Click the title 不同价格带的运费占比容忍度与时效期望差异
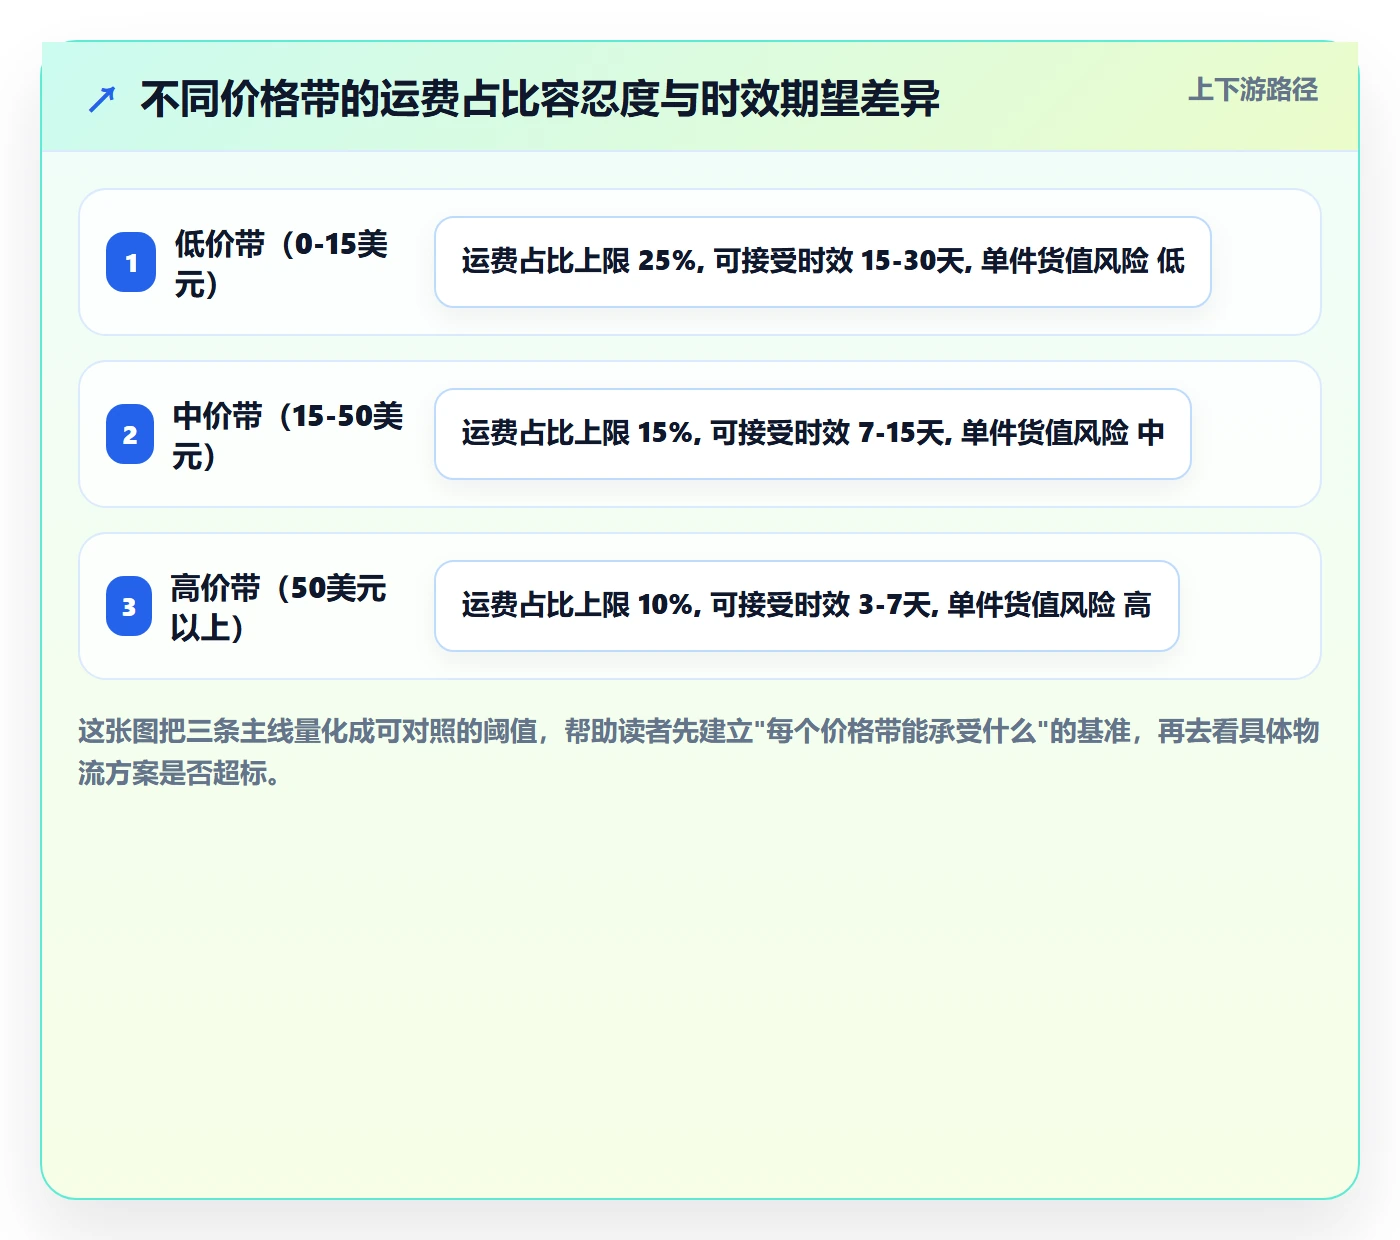This screenshot has width=1400, height=1240. [540, 99]
